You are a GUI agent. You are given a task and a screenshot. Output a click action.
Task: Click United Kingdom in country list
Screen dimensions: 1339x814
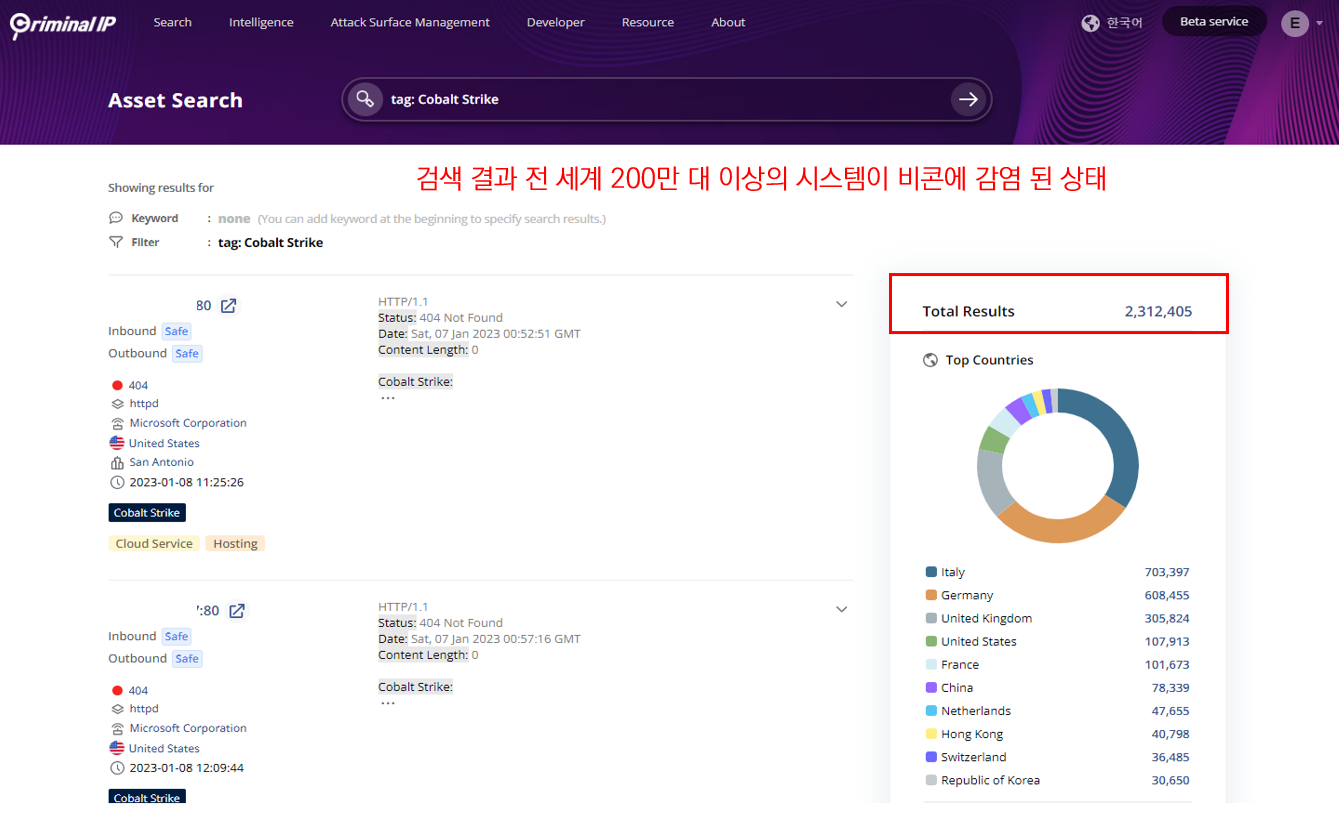pos(986,618)
